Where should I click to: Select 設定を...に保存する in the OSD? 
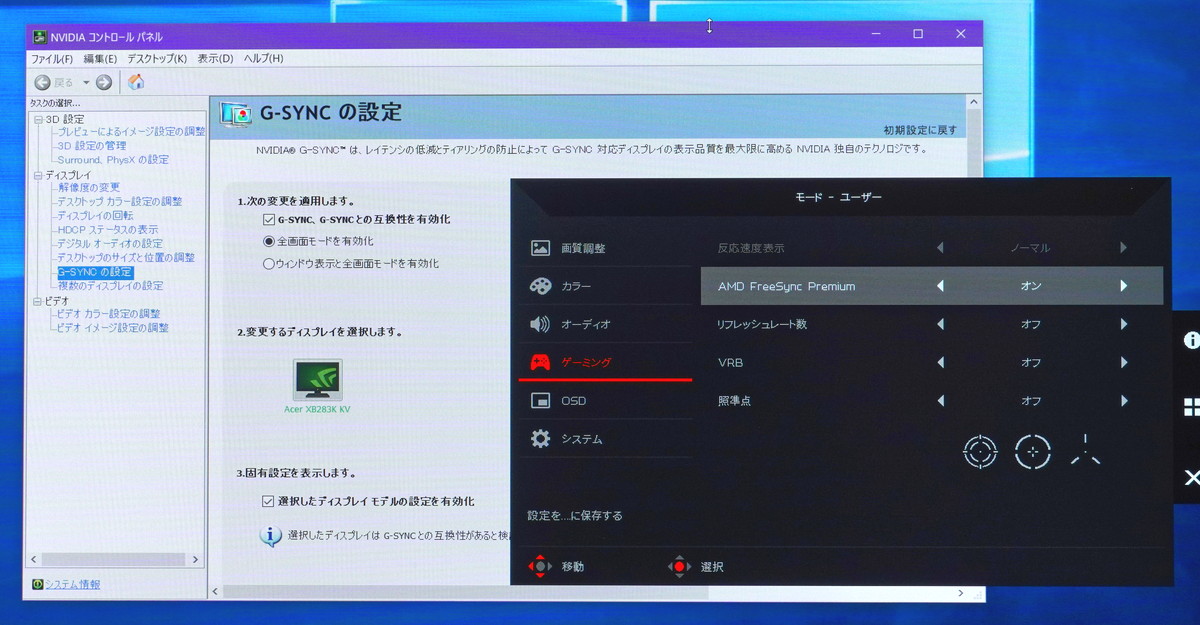click(575, 516)
